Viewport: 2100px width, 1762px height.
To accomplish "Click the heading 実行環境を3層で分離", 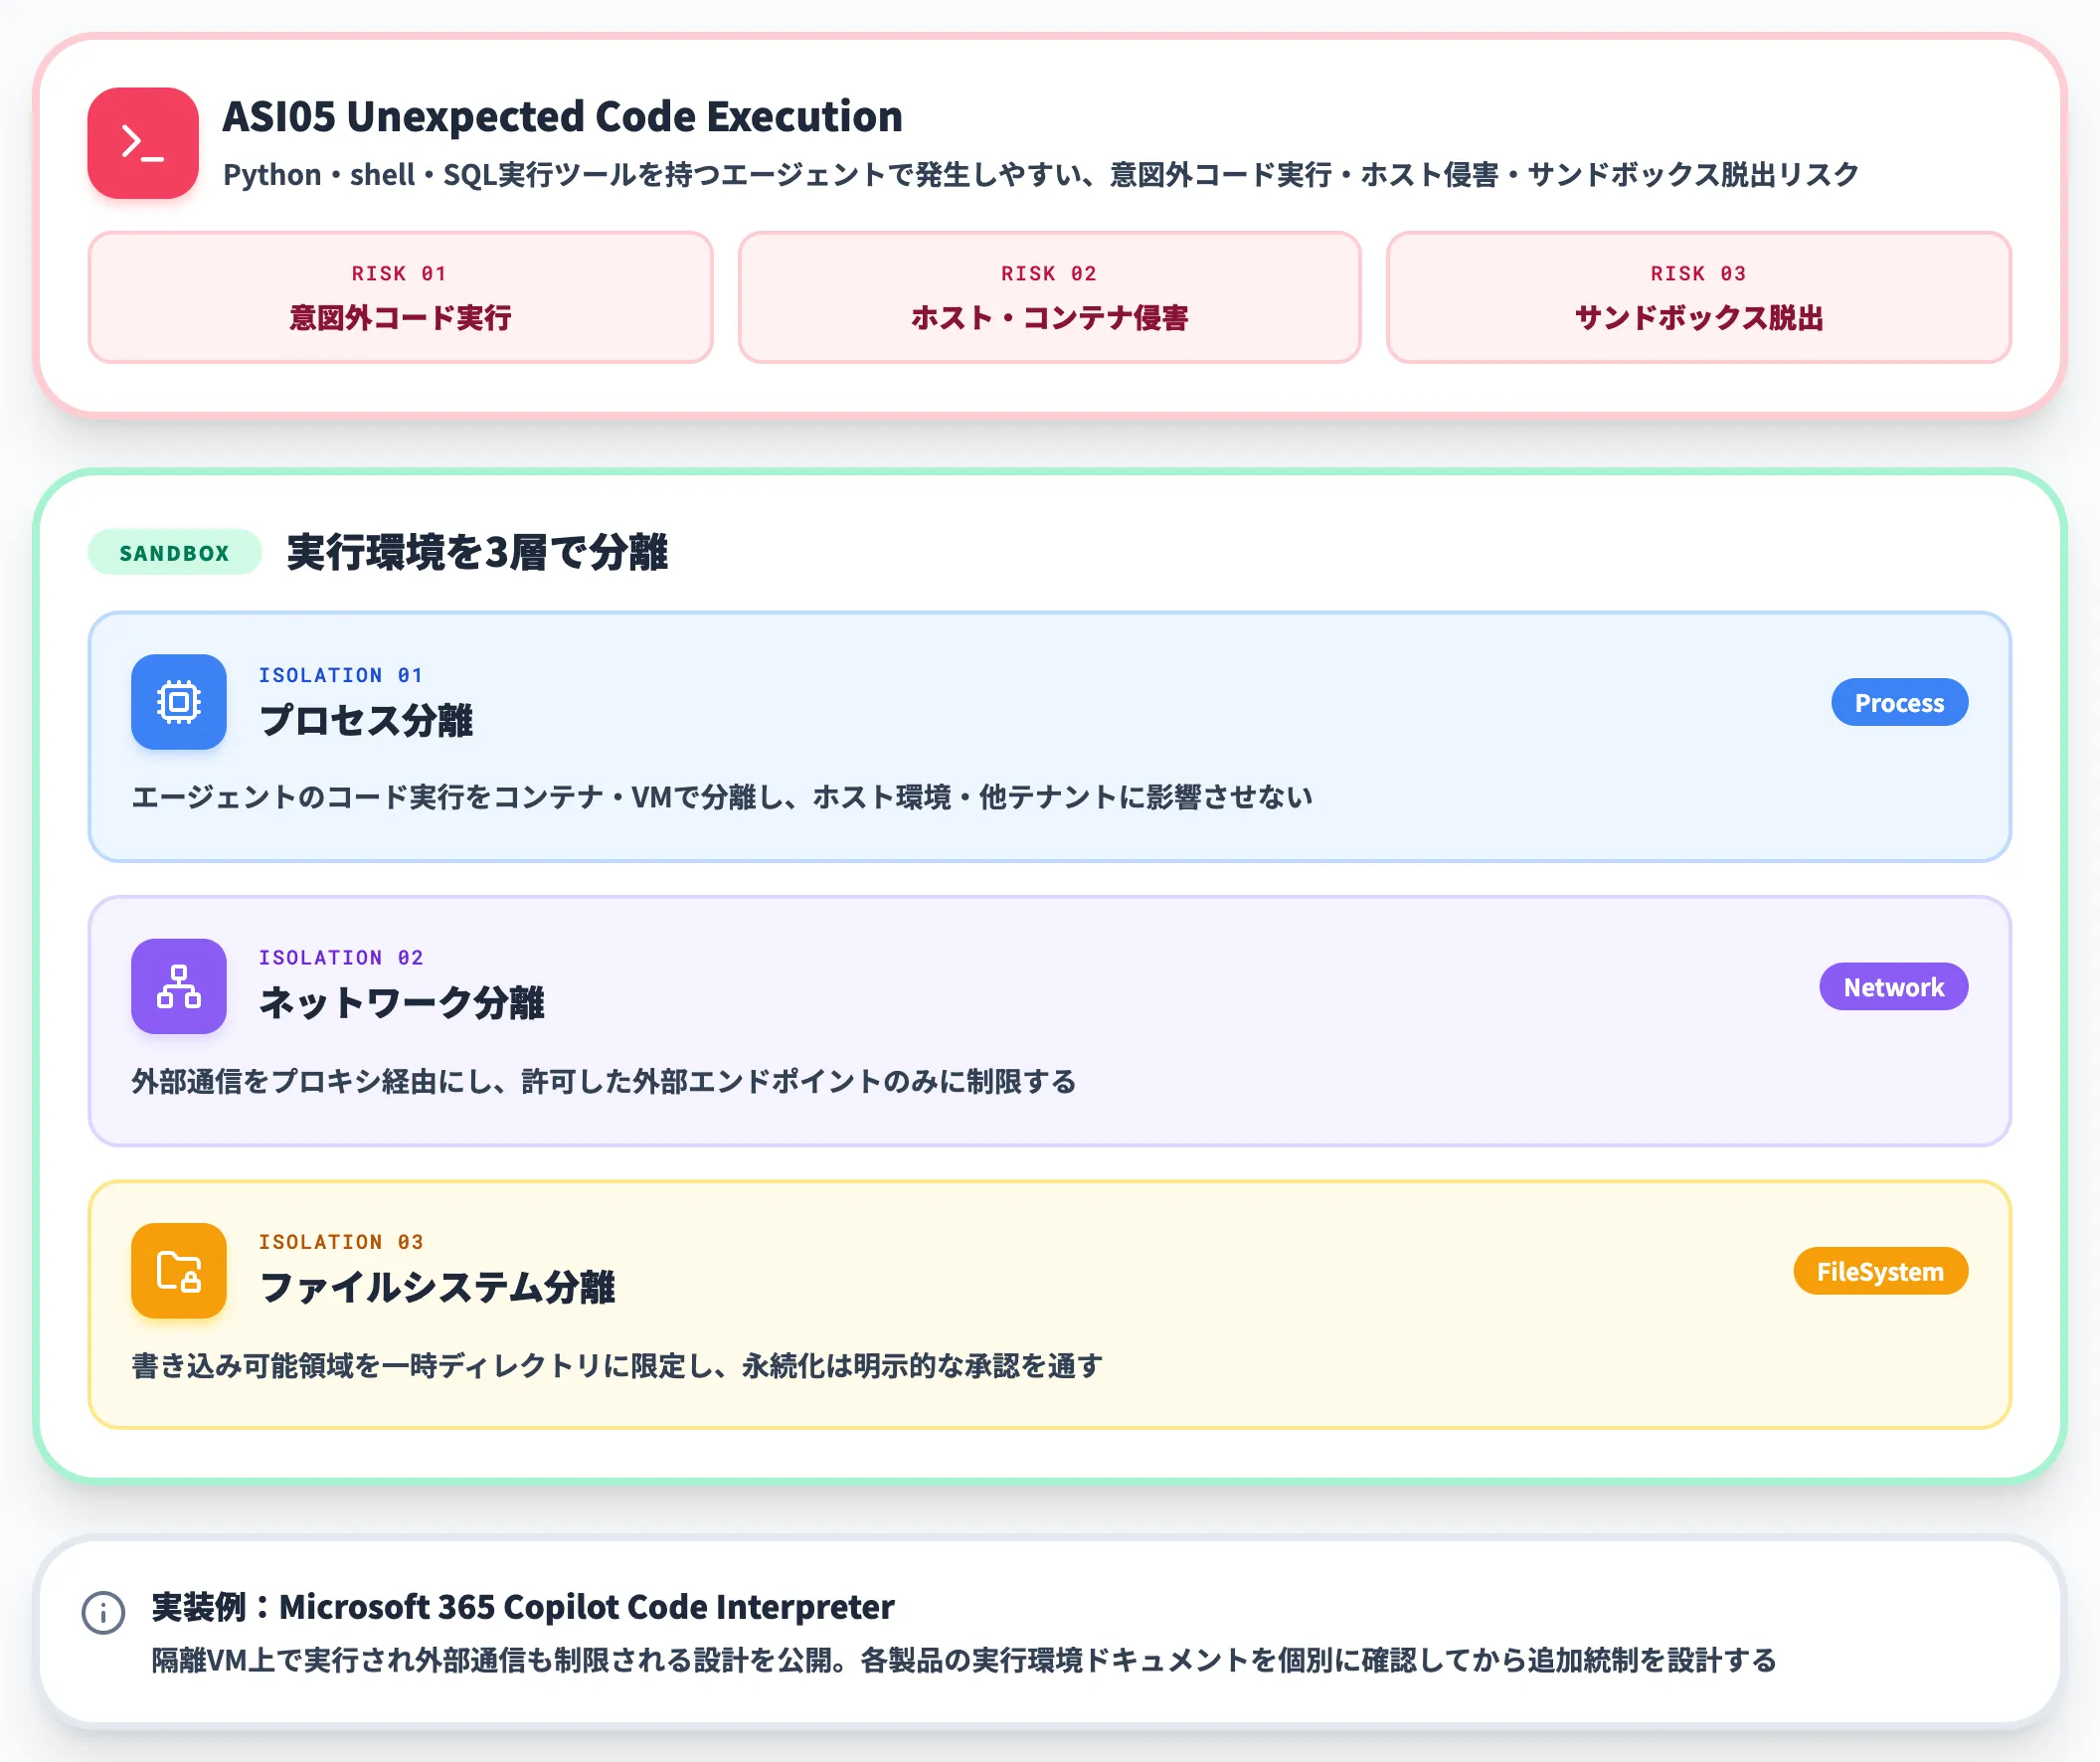I will point(477,552).
